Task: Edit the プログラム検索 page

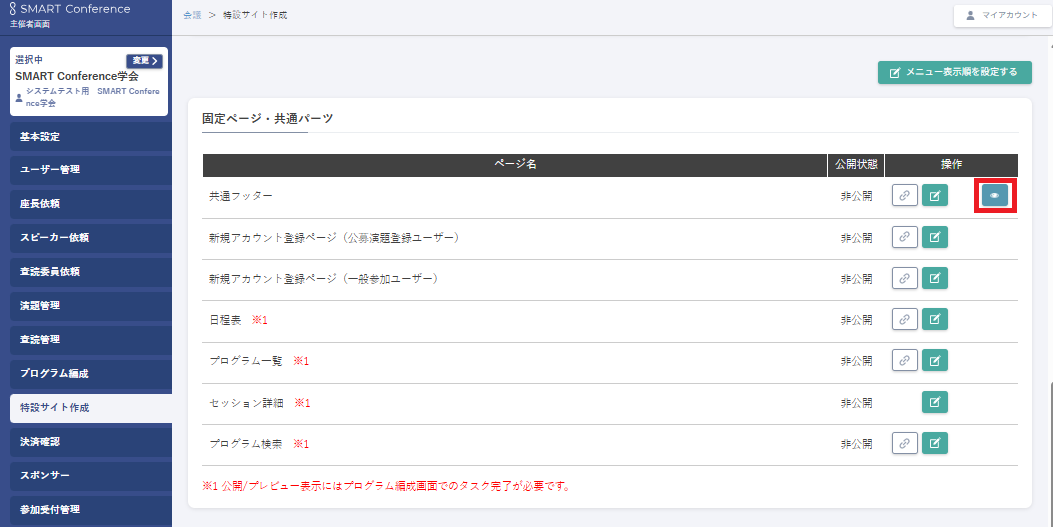Action: coord(934,443)
